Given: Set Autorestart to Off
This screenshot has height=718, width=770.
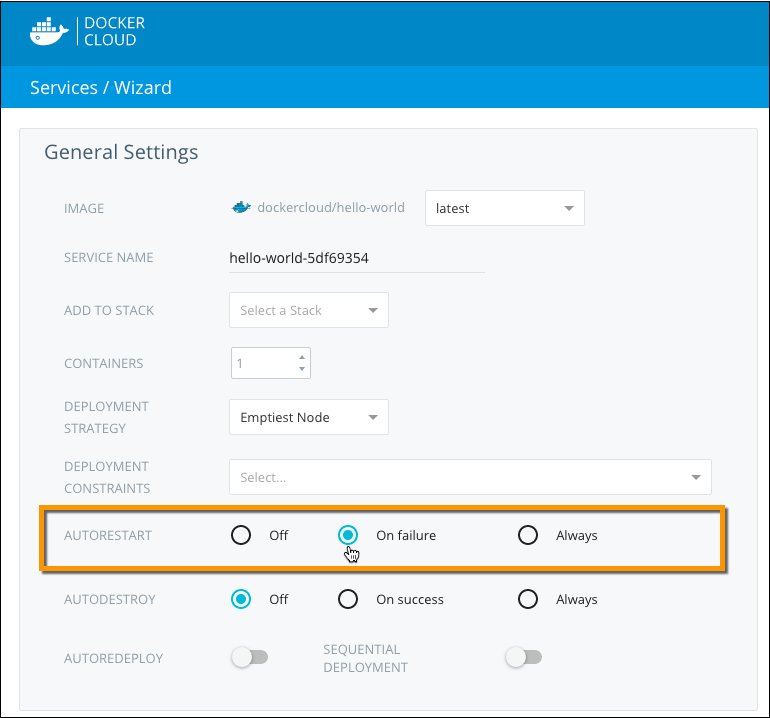Looking at the screenshot, I should [241, 535].
